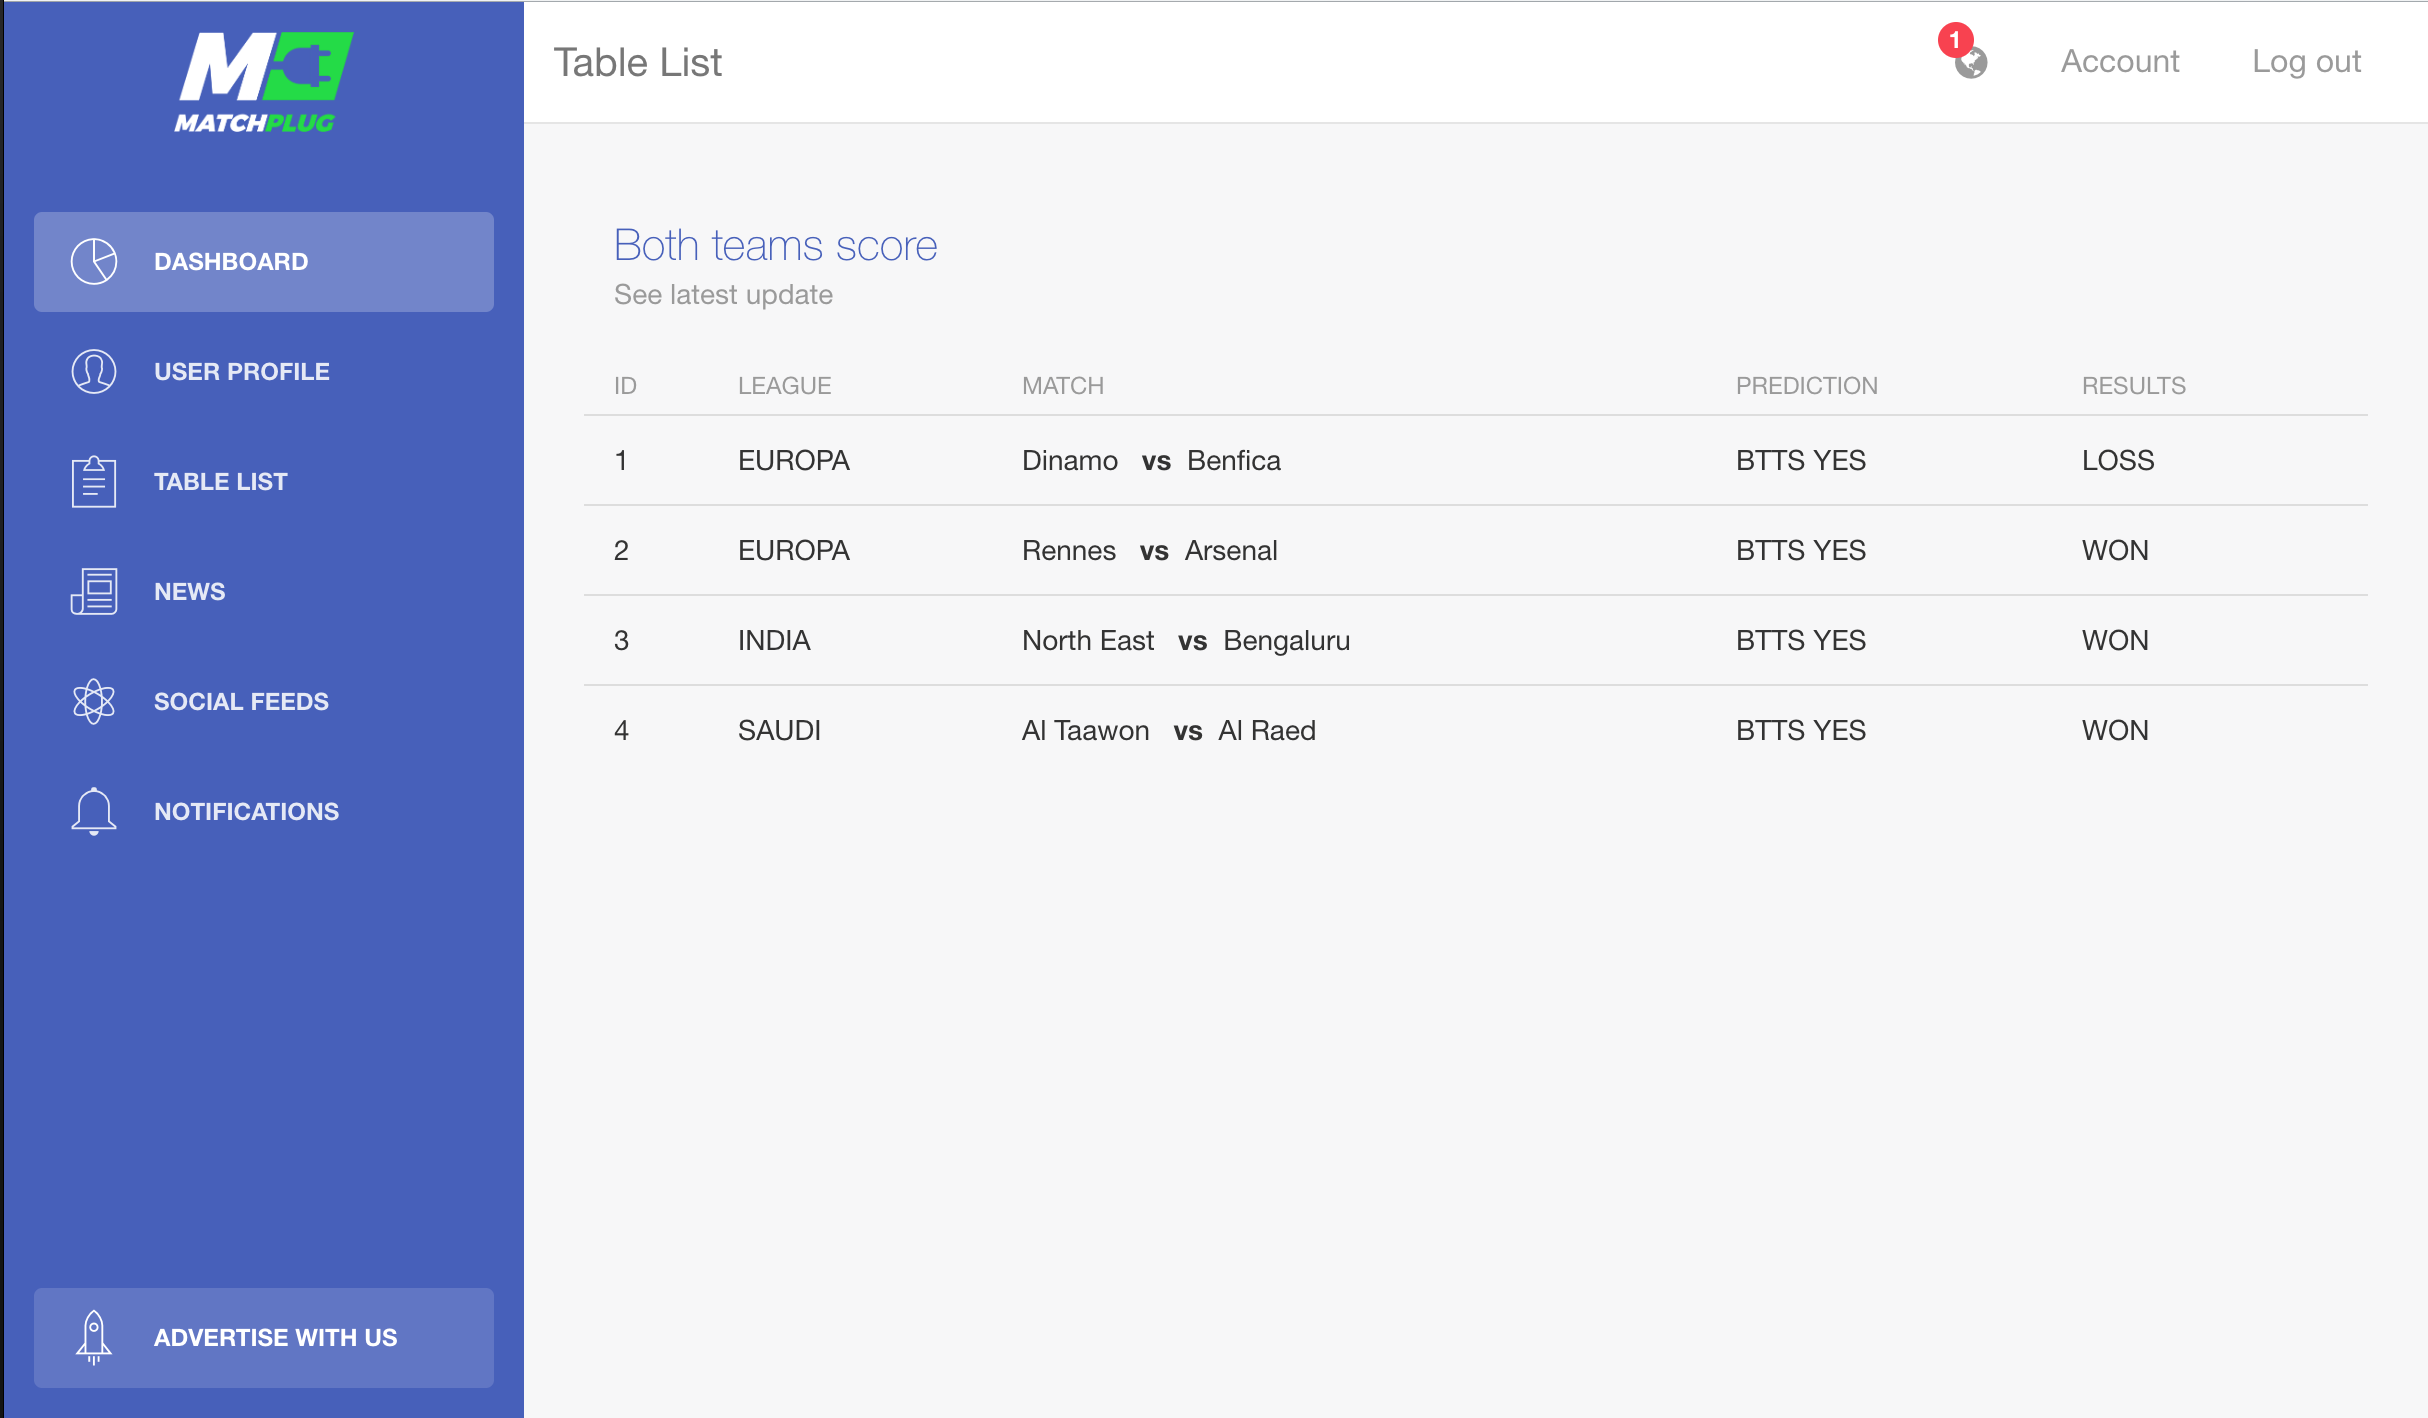Click INDIA league cell

pyautogui.click(x=774, y=641)
